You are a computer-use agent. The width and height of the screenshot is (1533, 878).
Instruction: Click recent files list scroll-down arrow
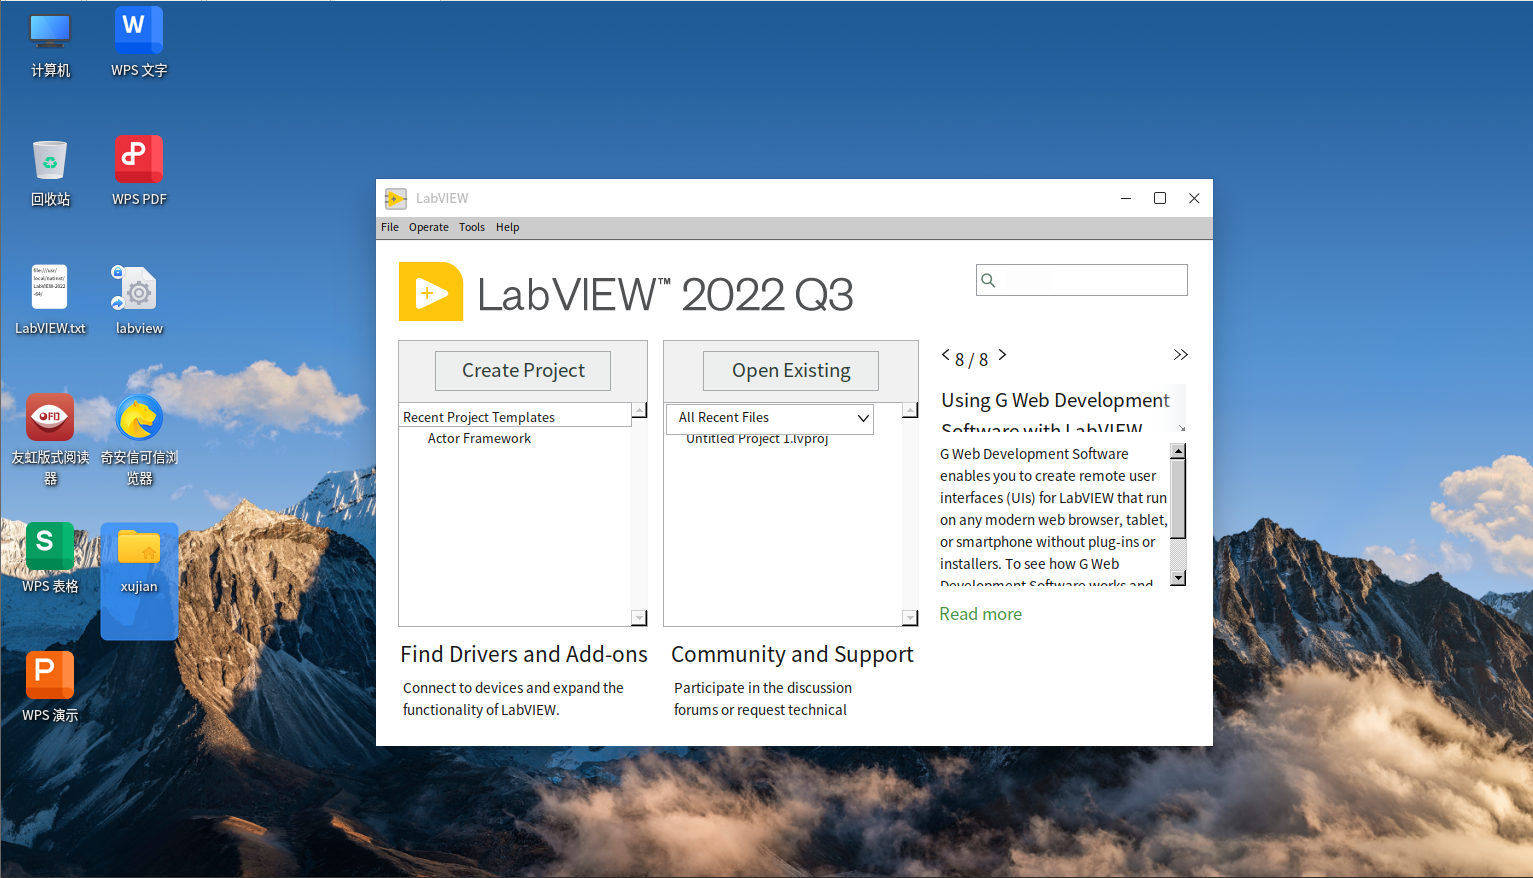(x=910, y=618)
